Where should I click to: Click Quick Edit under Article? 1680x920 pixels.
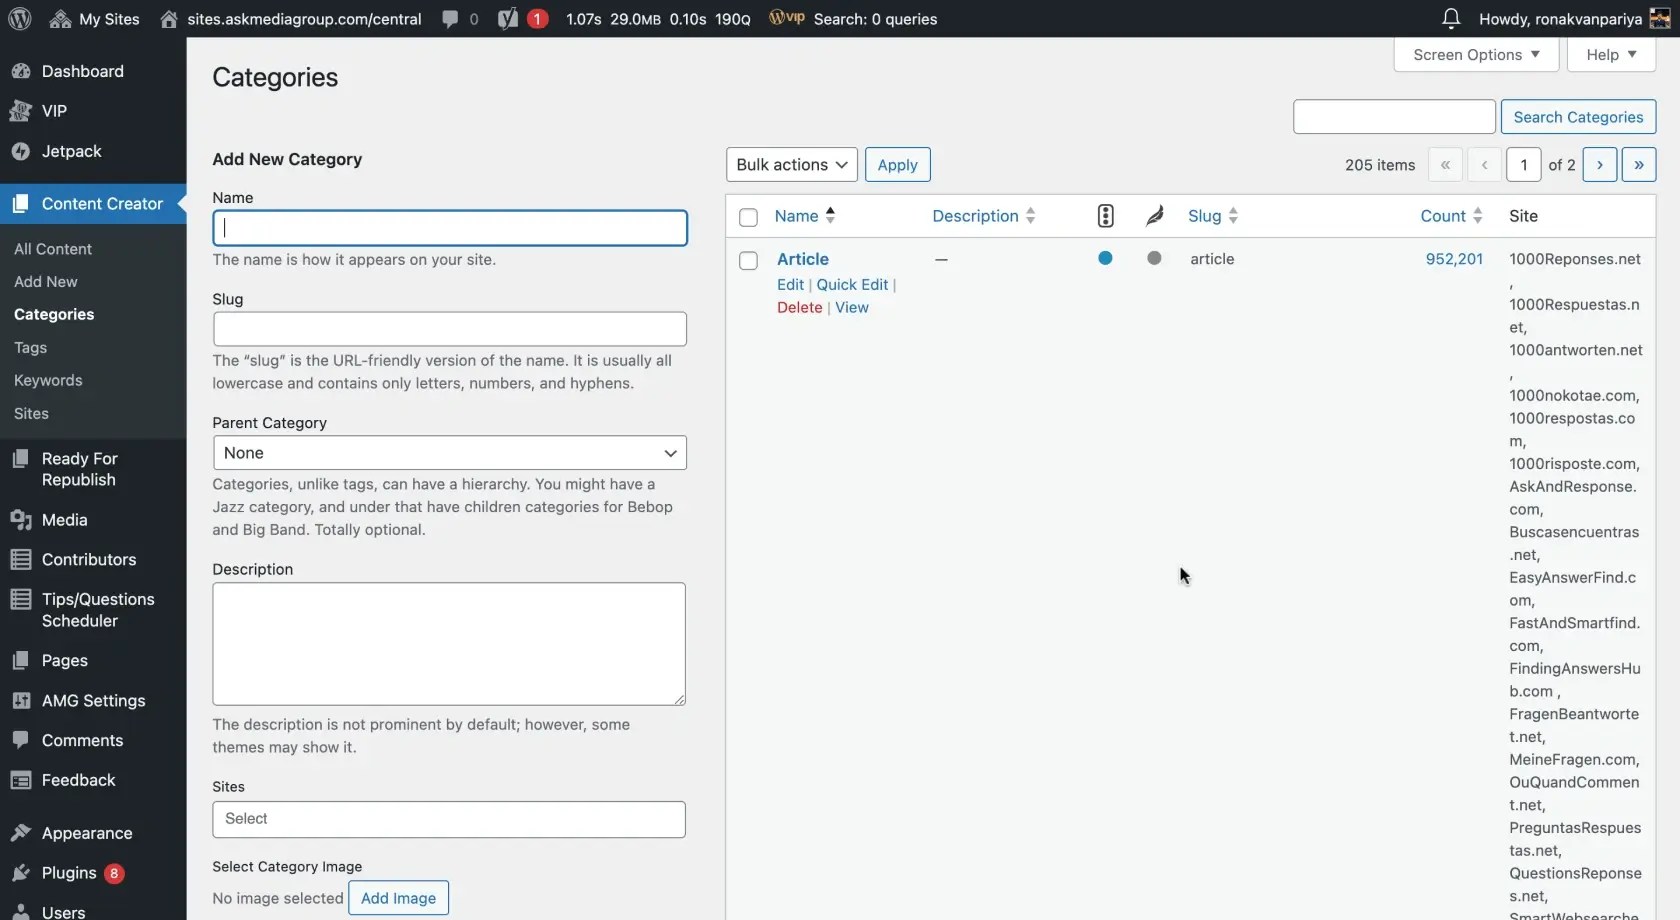[852, 285]
